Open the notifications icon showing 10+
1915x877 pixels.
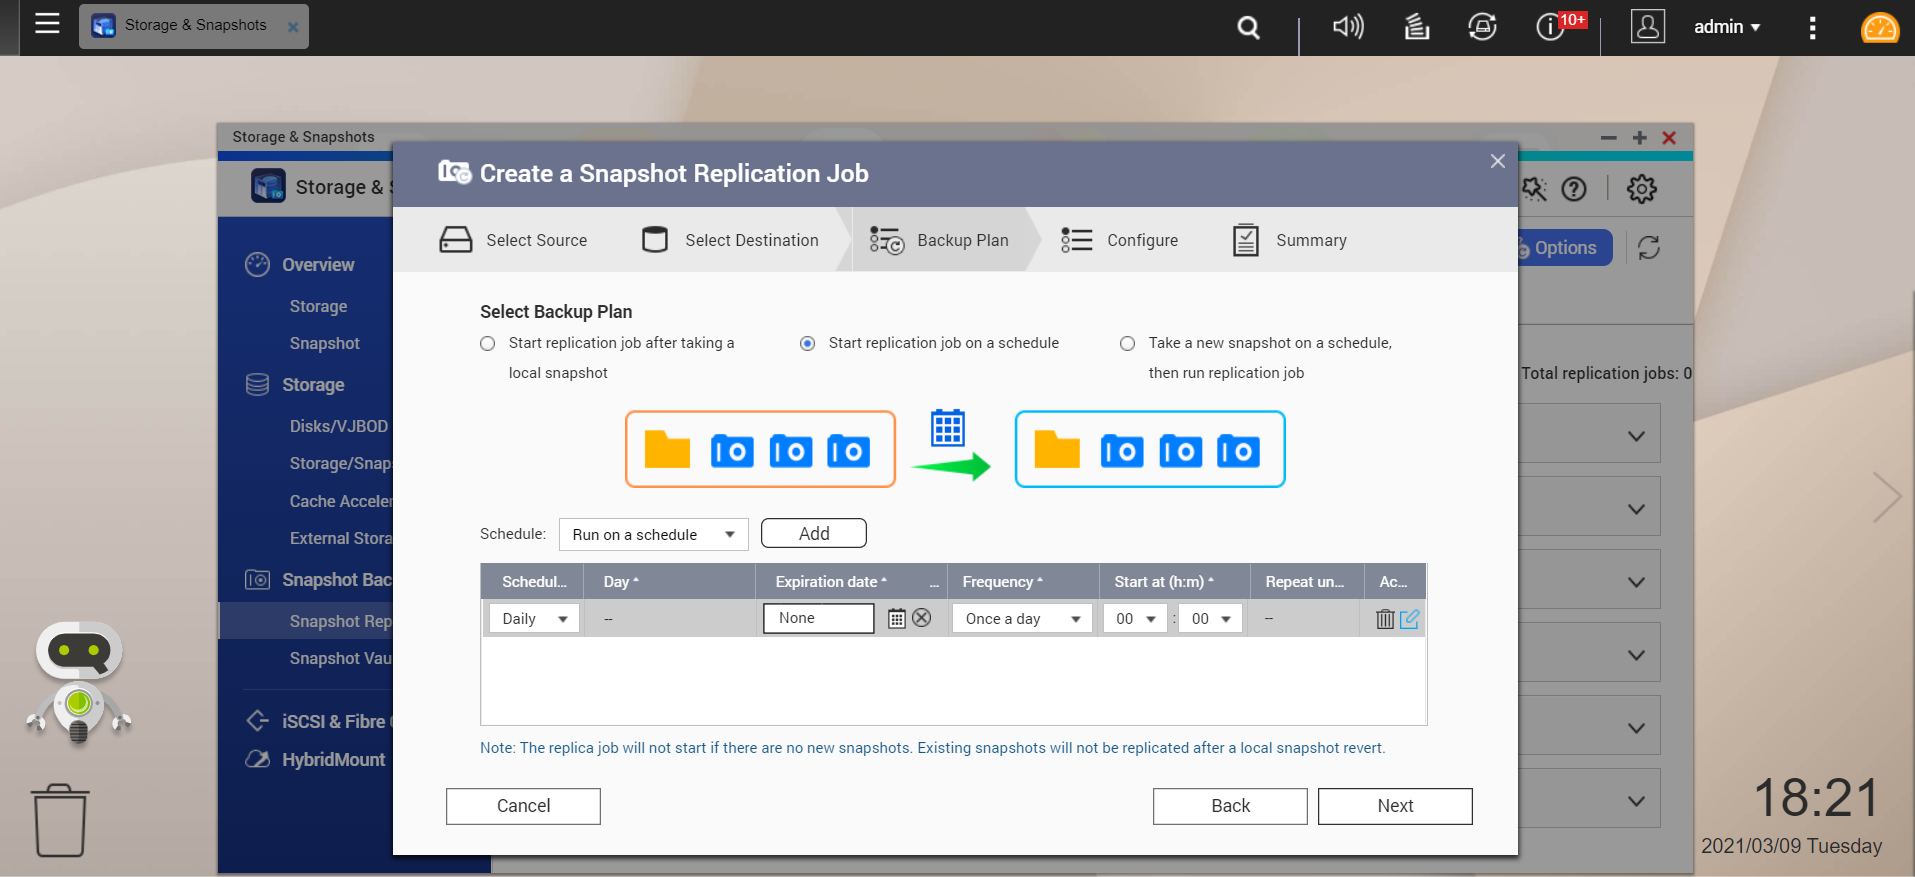pos(1551,27)
